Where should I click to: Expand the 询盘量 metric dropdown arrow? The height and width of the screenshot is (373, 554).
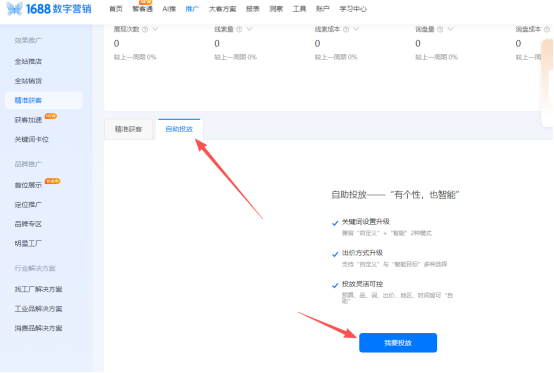click(450, 29)
